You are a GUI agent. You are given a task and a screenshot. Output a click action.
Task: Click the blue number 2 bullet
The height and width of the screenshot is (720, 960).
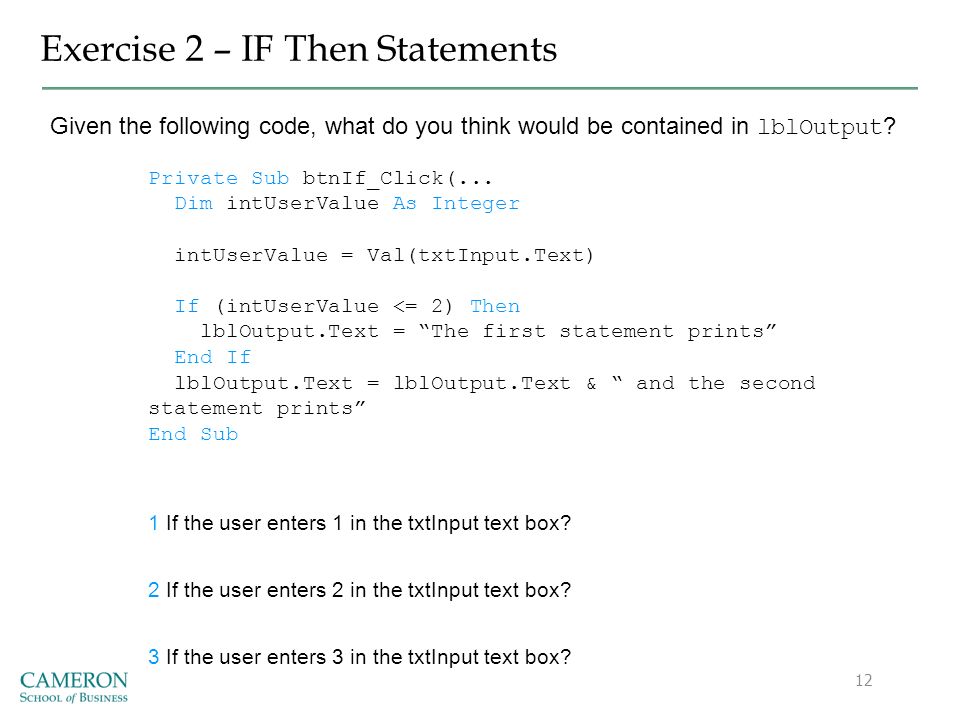(154, 590)
